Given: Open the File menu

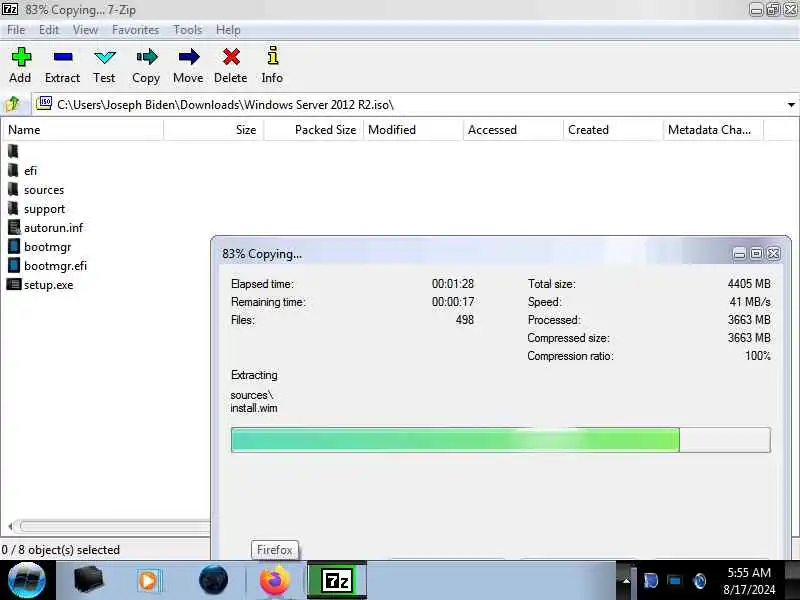Looking at the screenshot, I should [16, 30].
